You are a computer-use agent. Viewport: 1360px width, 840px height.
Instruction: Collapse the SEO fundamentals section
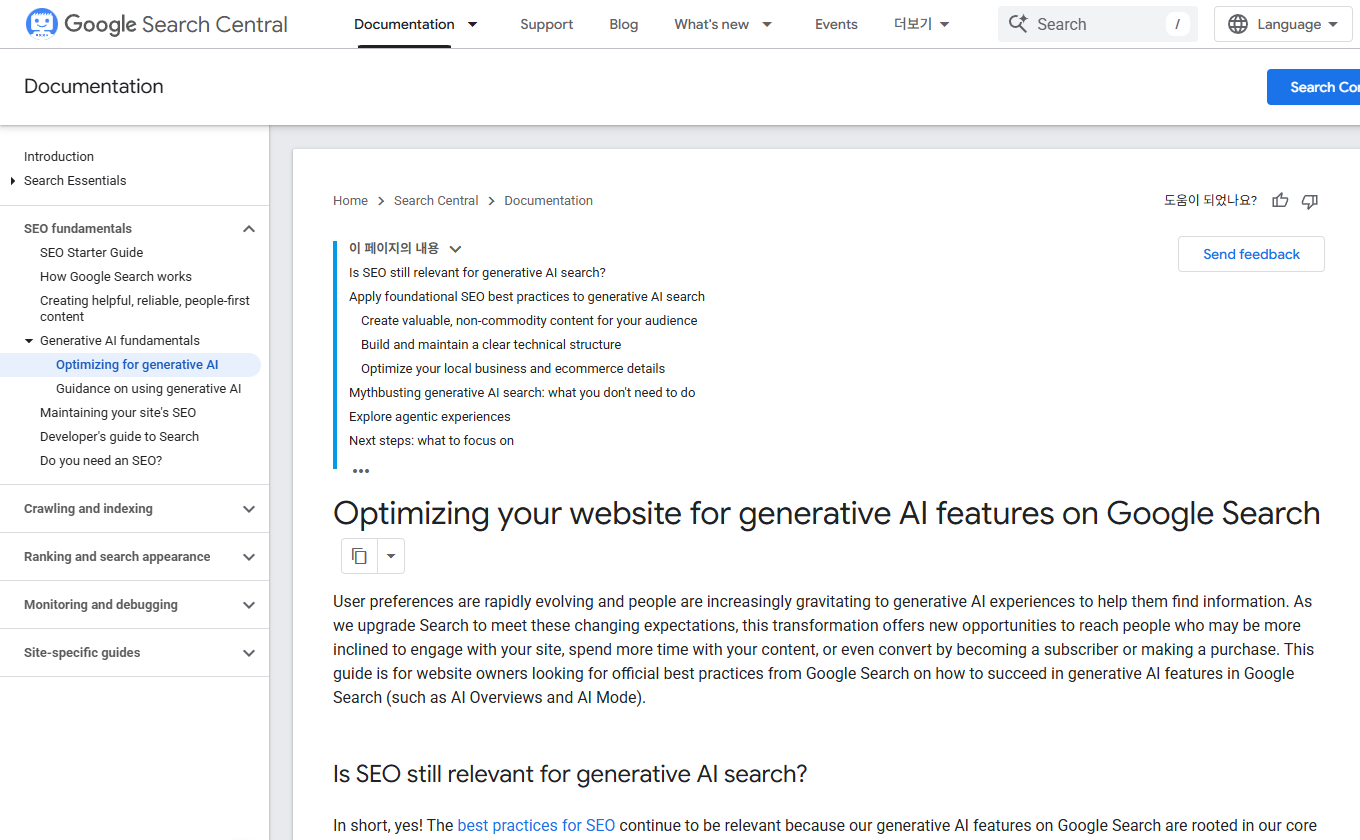pyautogui.click(x=249, y=229)
